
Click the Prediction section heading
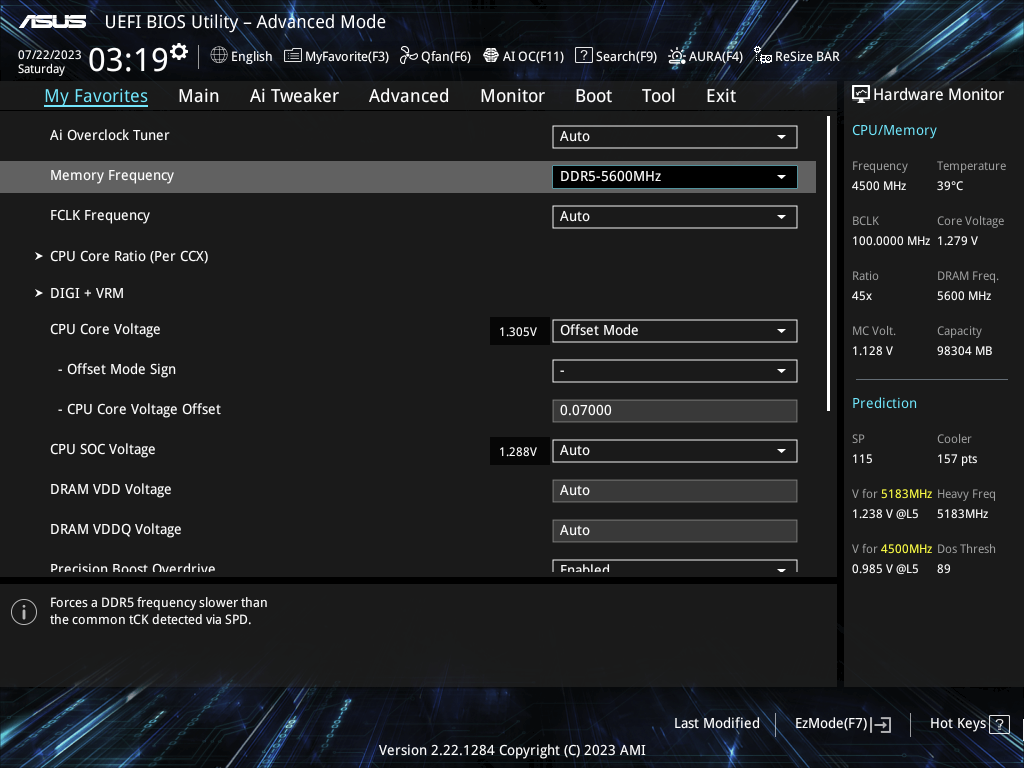point(884,404)
